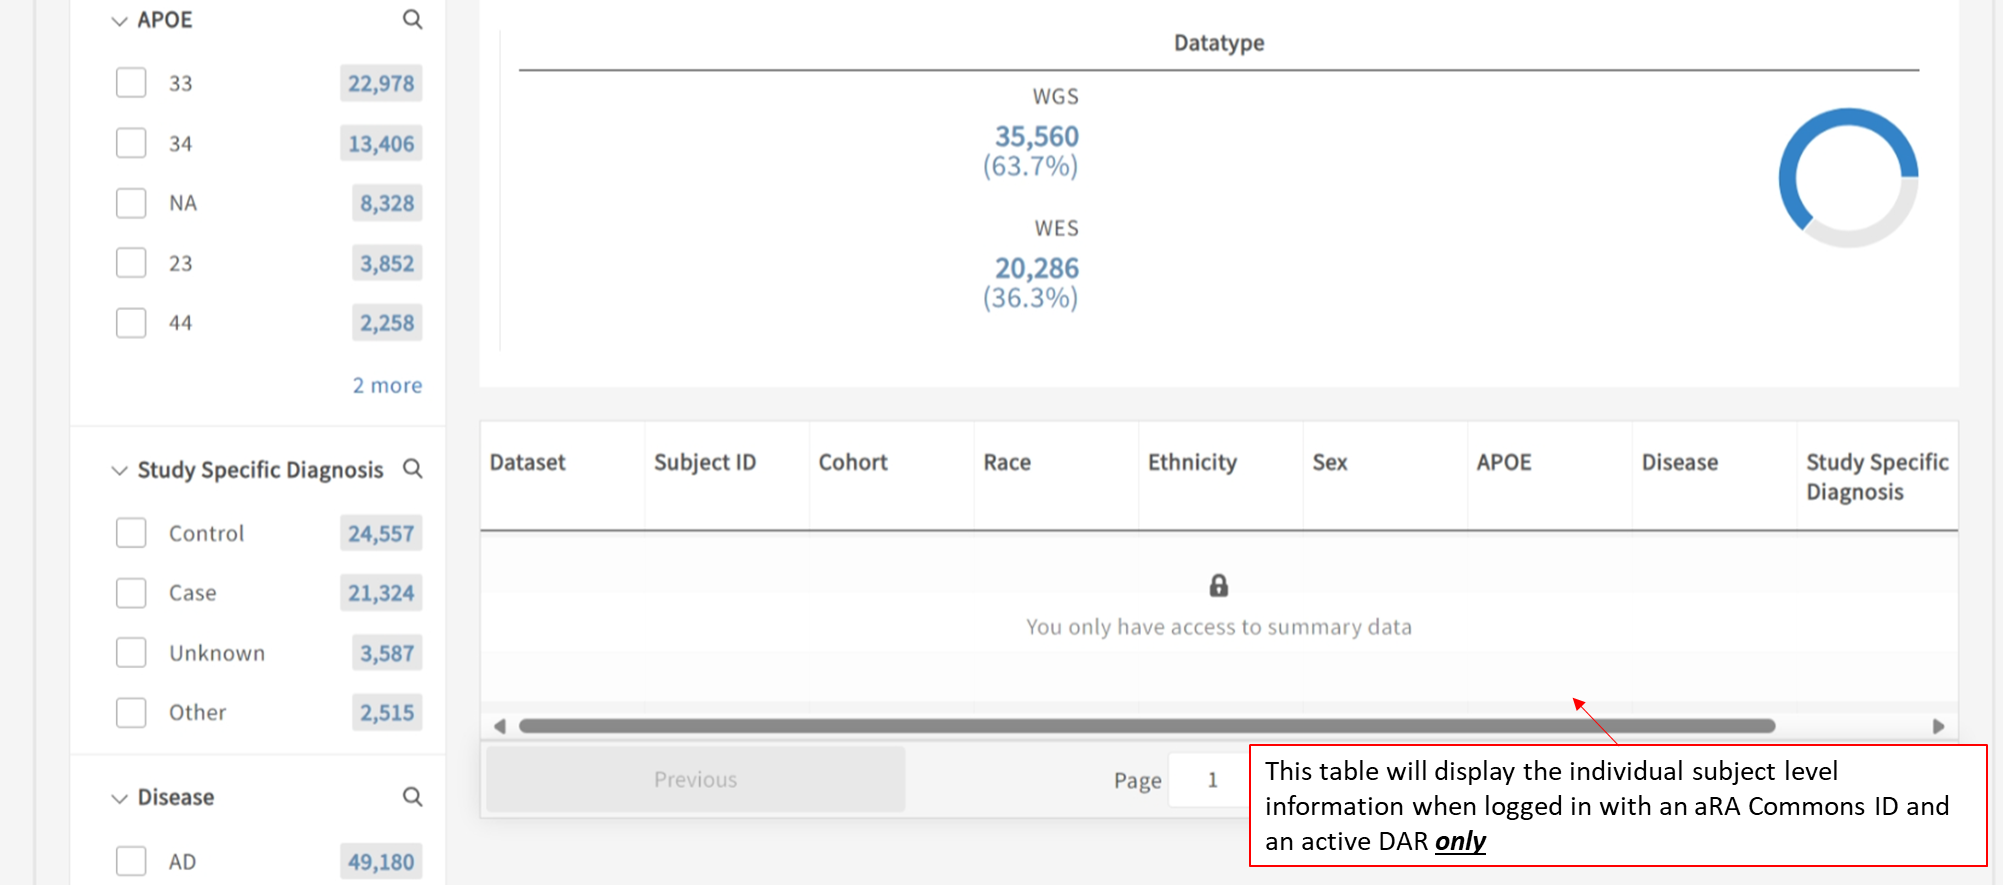Image resolution: width=2003 pixels, height=885 pixels.
Task: Open search in Study Specific Diagnosis filter
Action: pos(412,468)
